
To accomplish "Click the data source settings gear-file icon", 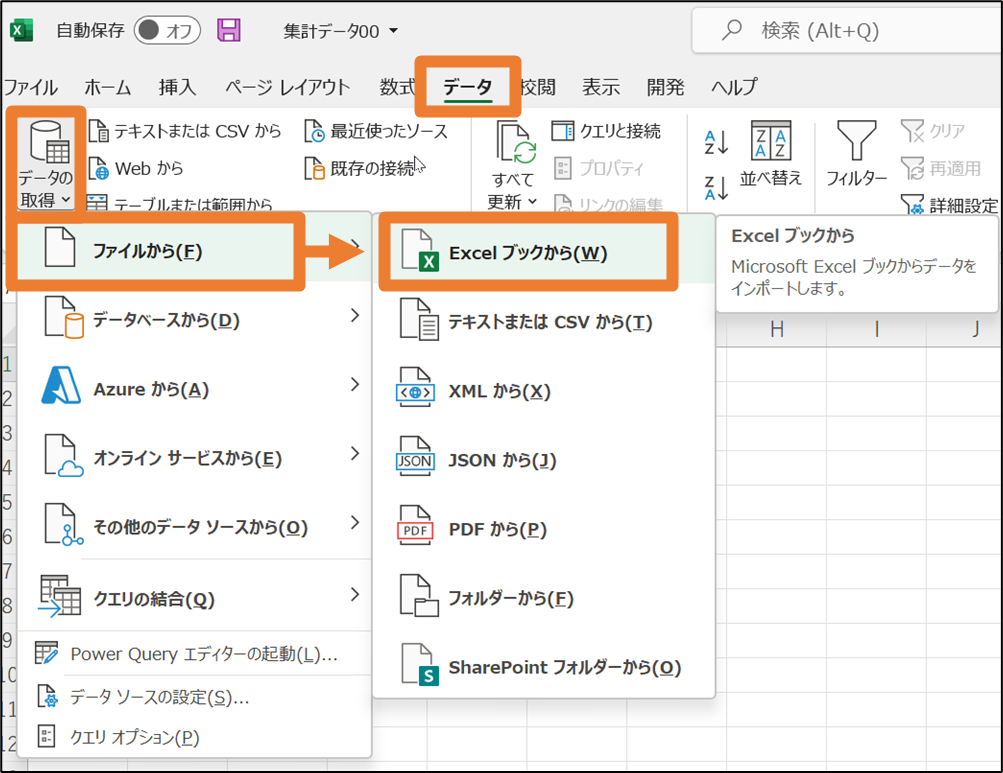I will pyautogui.click(x=47, y=696).
